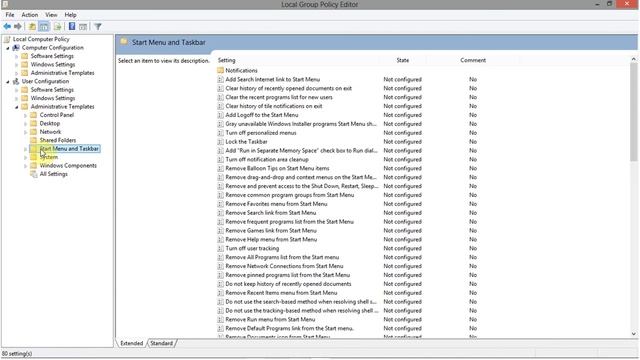This screenshot has height=360, width=640.
Task: Click the Forward arrow toolbar button
Action: point(18,27)
